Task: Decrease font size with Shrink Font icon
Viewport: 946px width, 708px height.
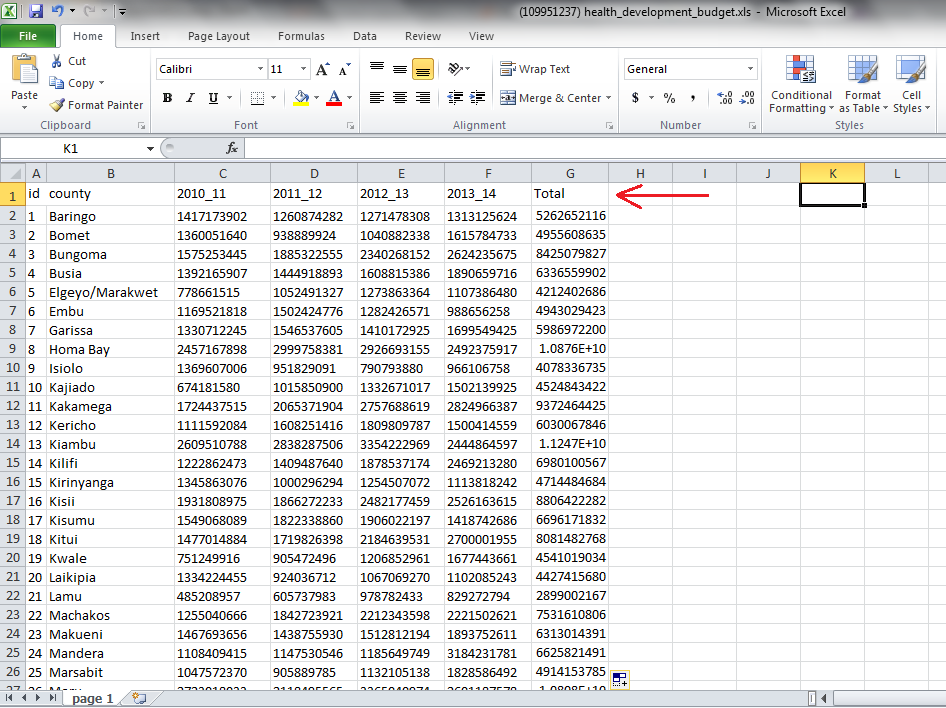Action: coord(344,69)
